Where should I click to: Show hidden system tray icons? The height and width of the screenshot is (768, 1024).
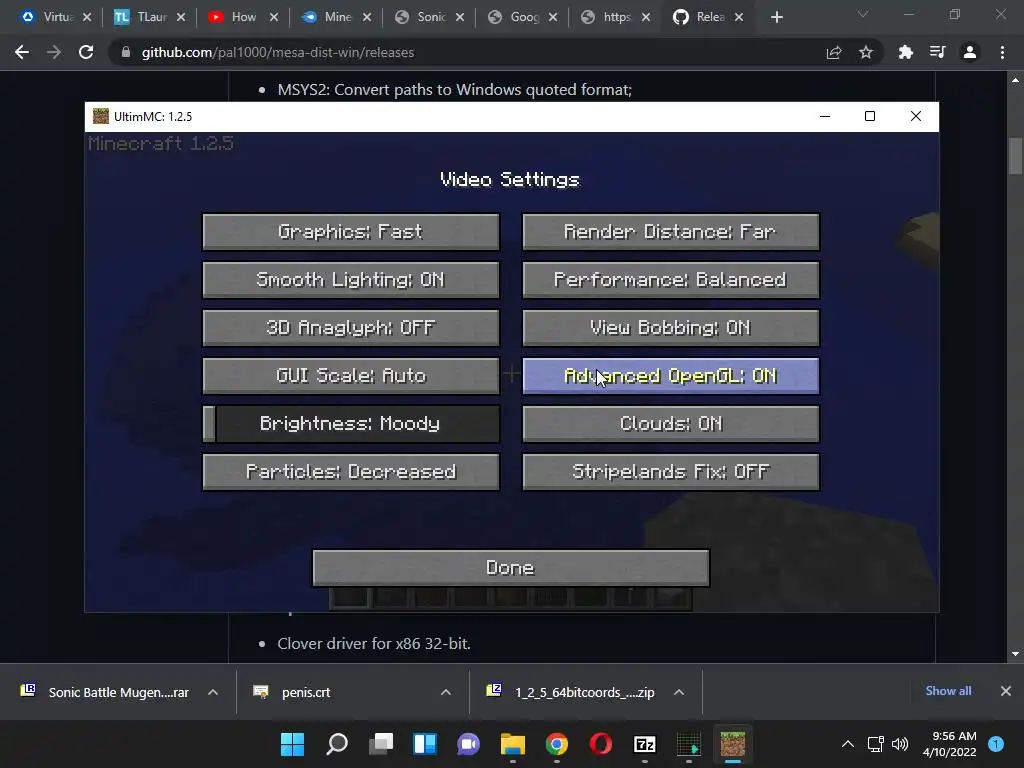(x=848, y=744)
